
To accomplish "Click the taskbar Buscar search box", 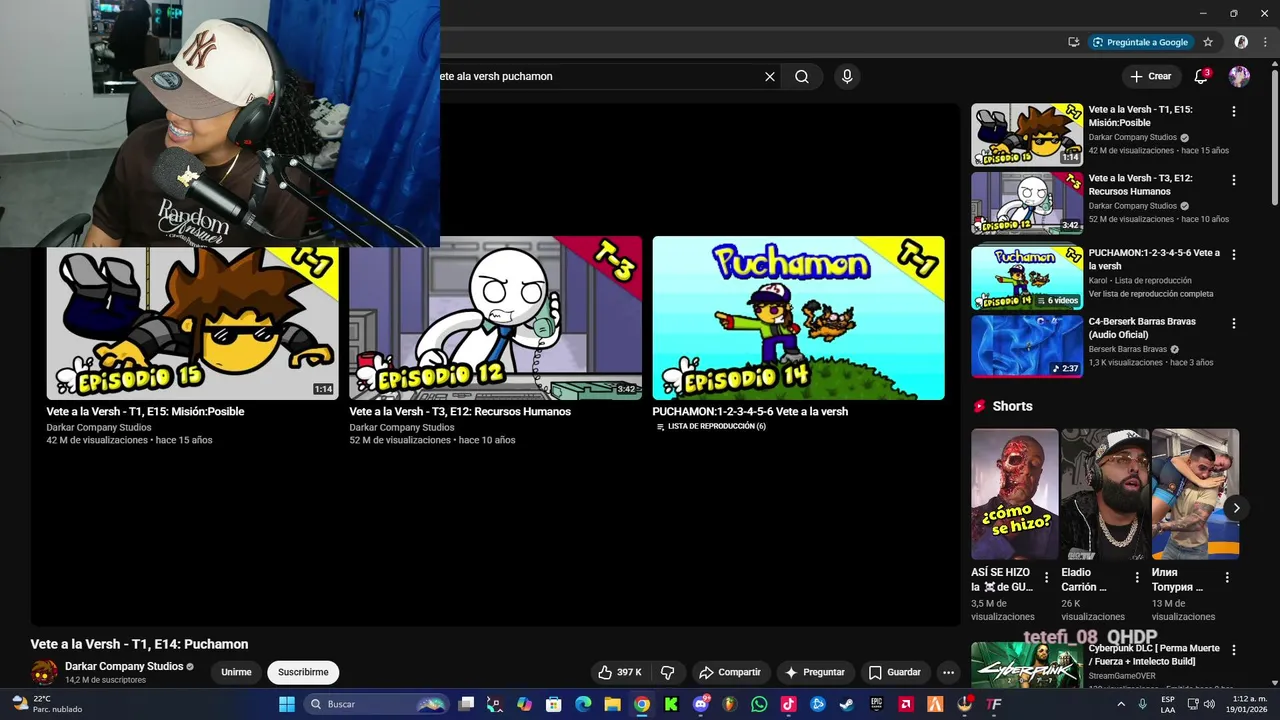I will point(375,704).
